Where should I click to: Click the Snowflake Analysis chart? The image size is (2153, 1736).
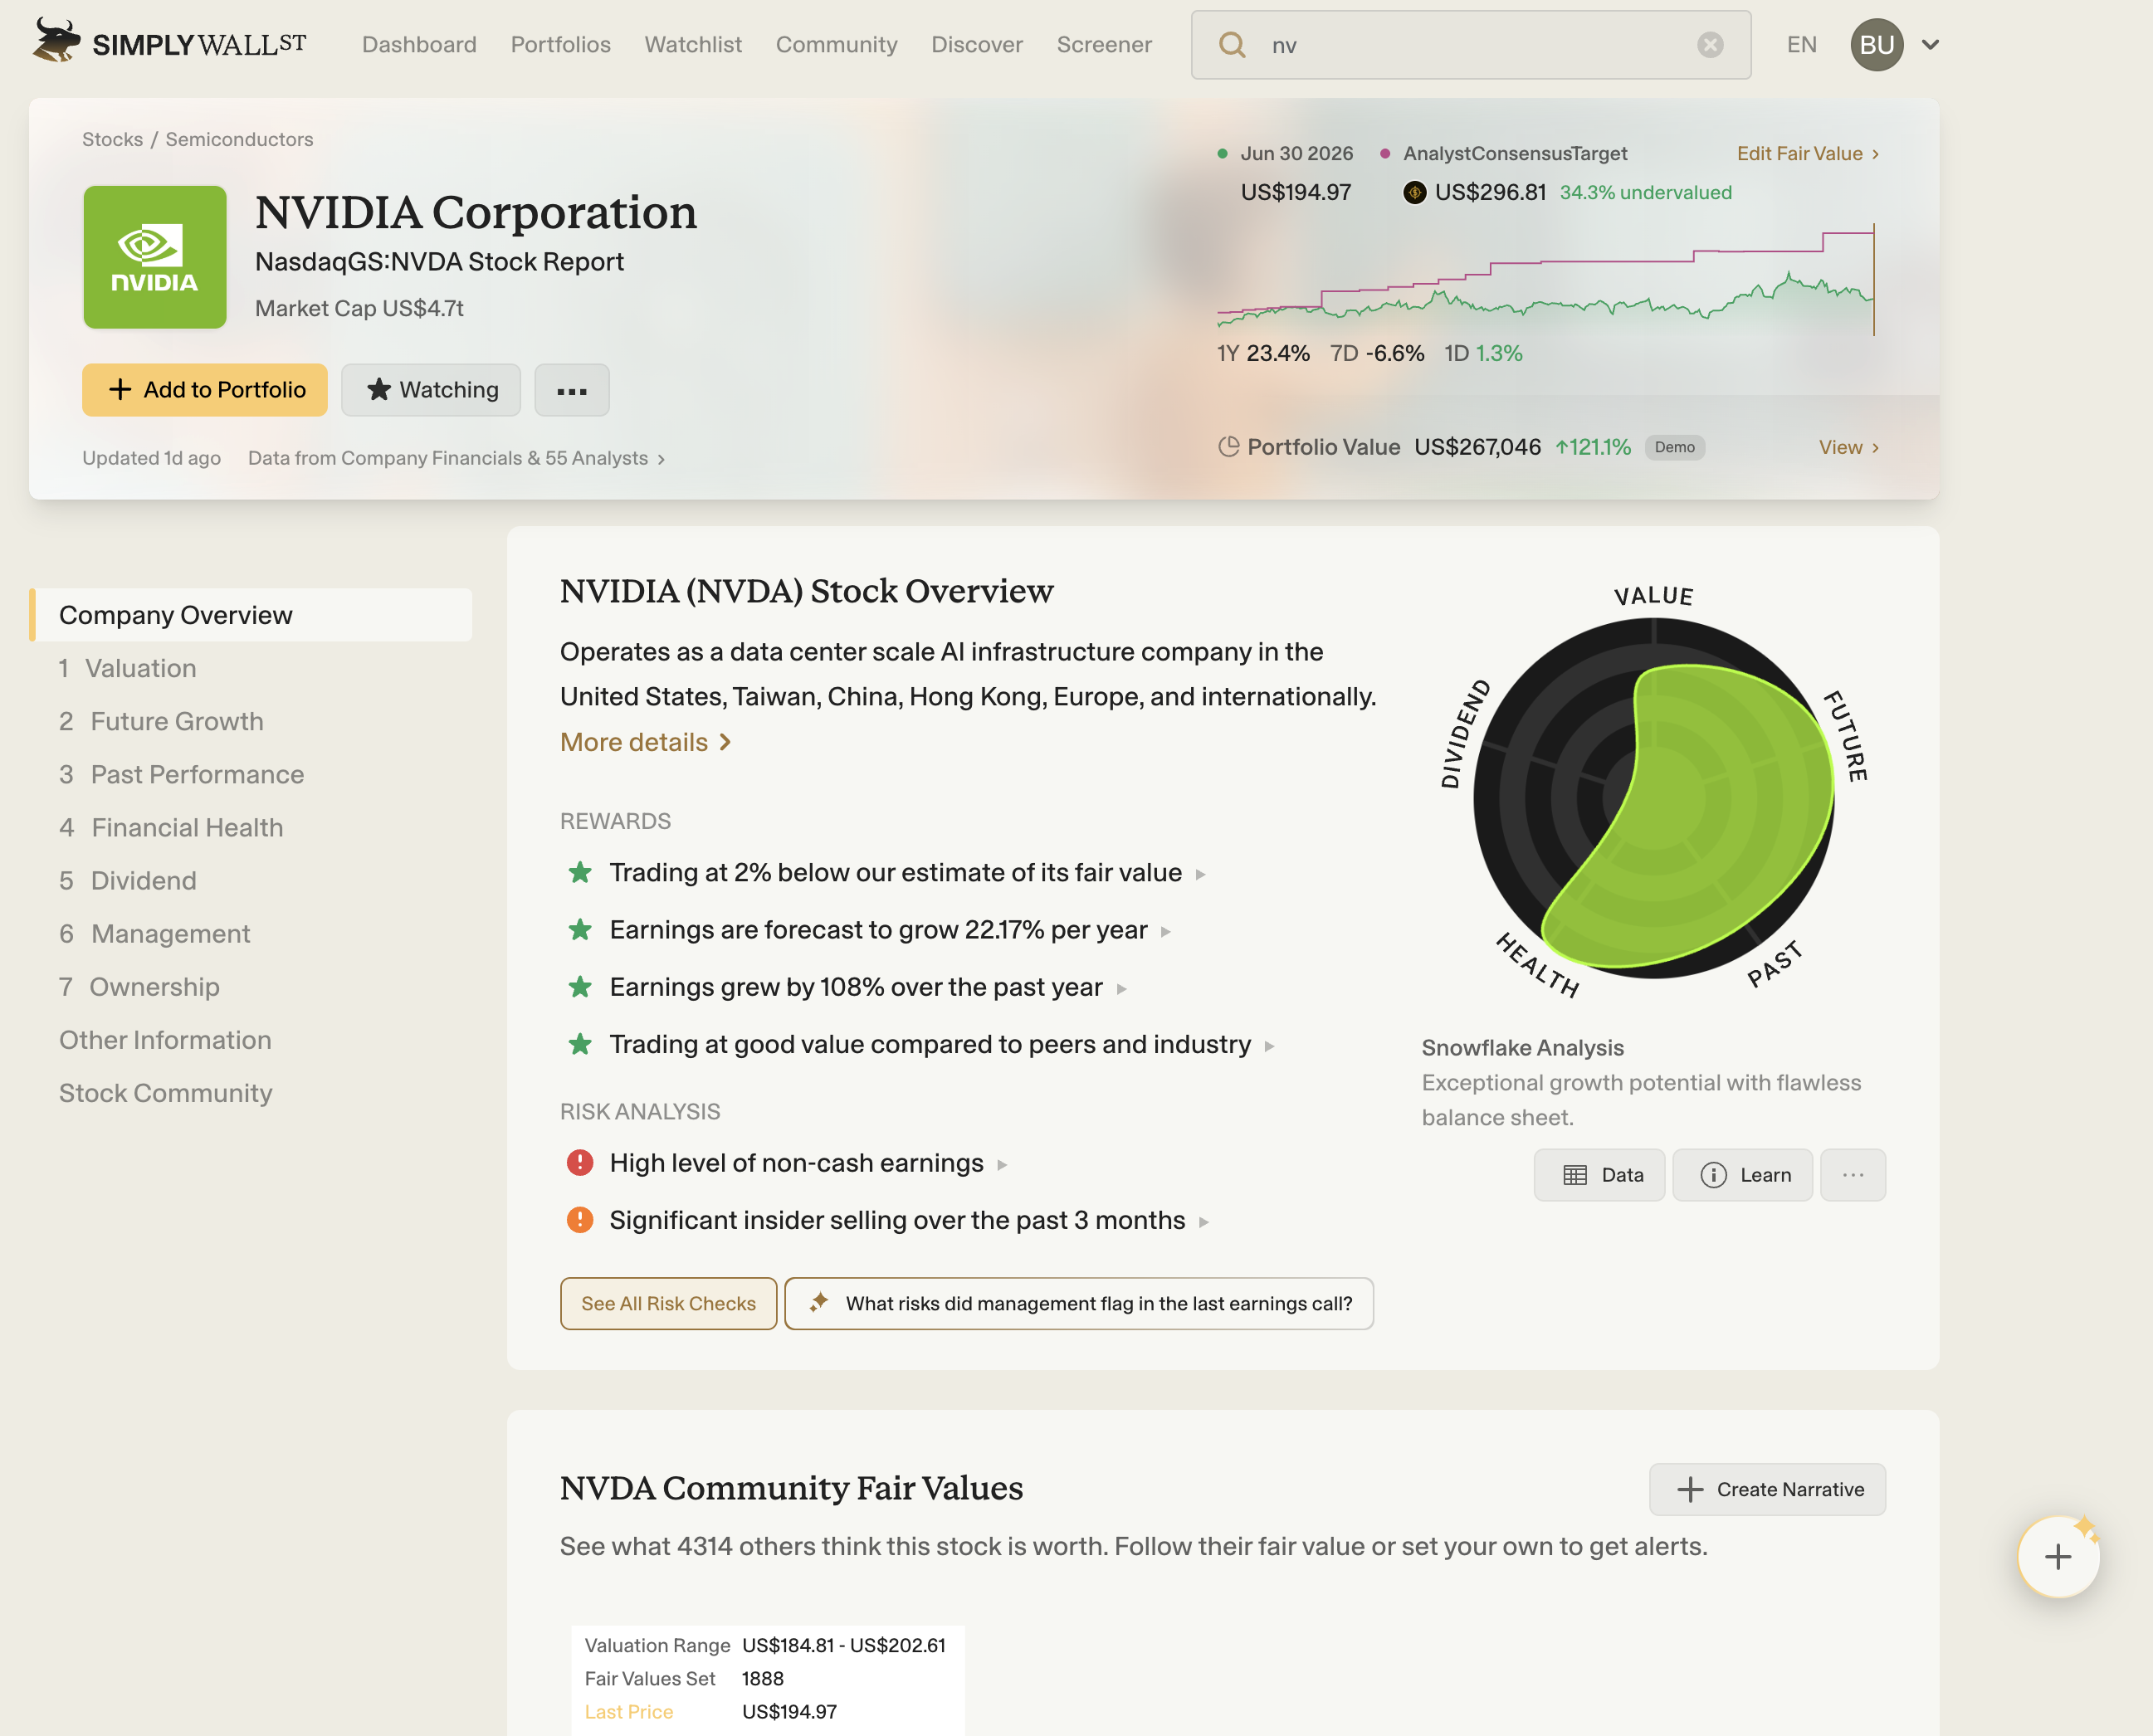tap(1653, 797)
